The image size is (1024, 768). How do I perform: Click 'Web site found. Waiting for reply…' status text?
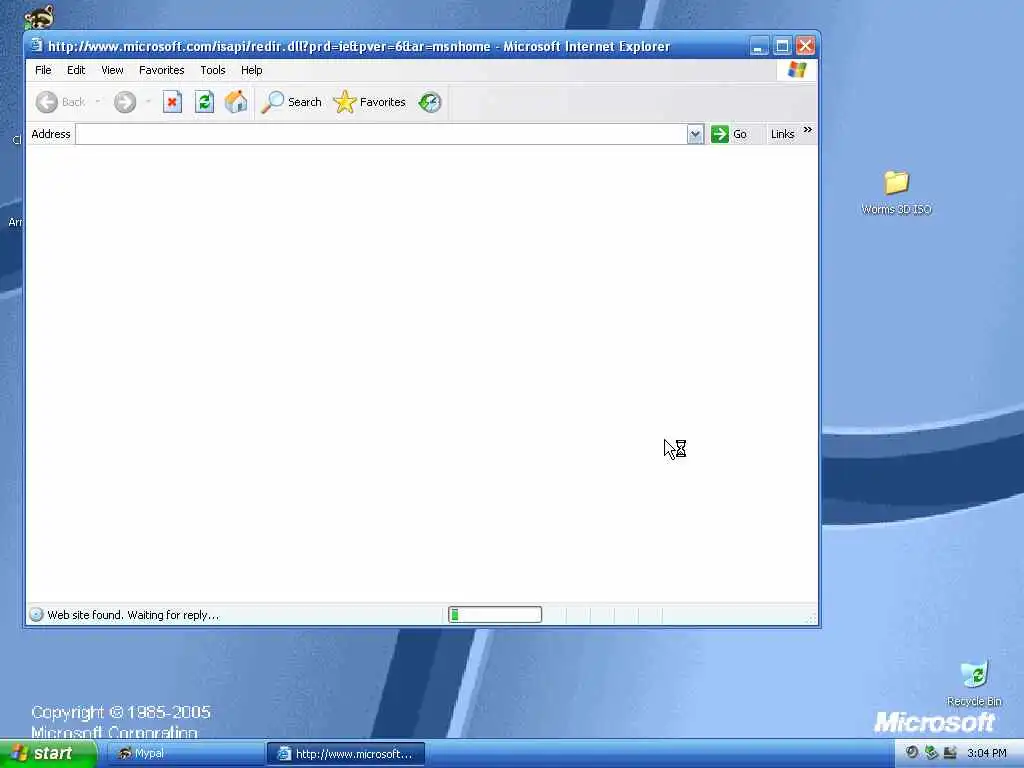[133, 615]
